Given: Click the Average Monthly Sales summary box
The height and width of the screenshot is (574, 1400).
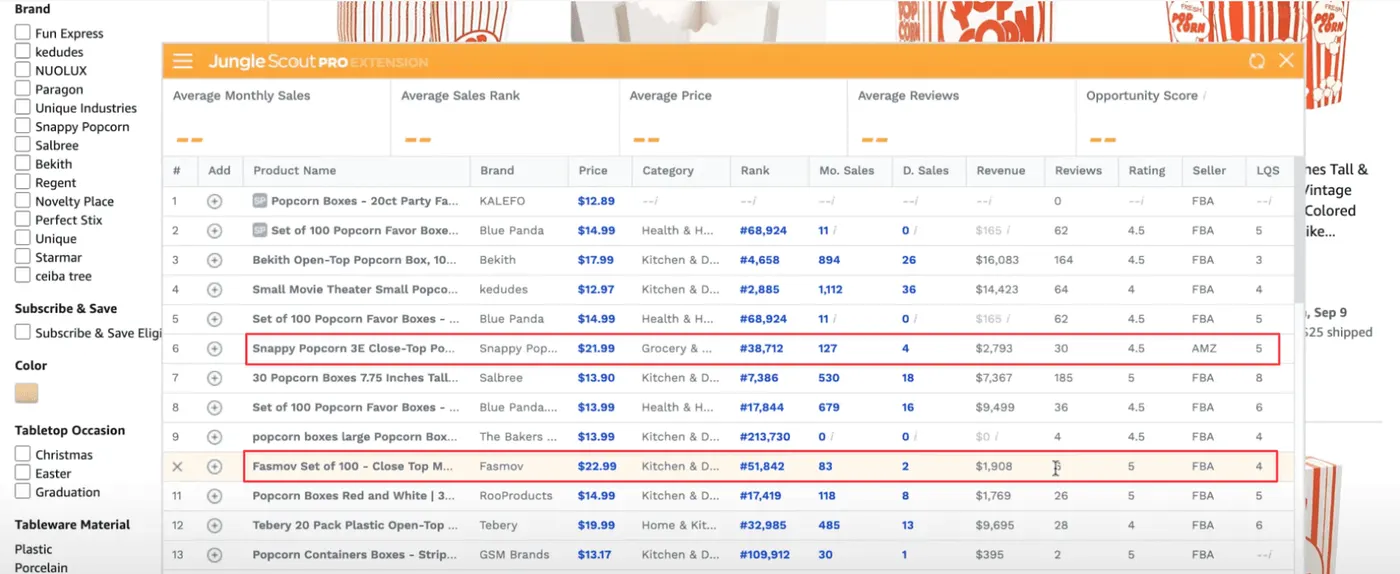Looking at the screenshot, I should pyautogui.click(x=277, y=117).
